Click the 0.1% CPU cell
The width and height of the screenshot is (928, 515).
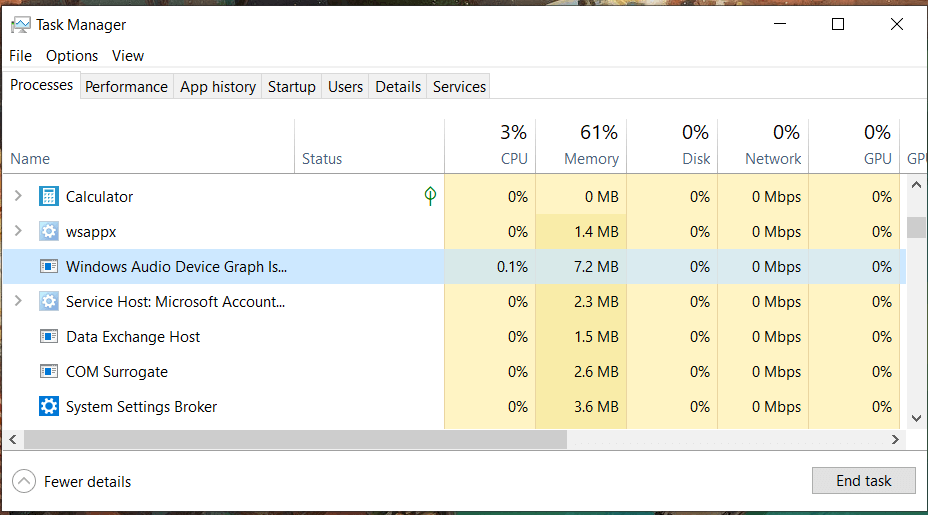point(490,266)
